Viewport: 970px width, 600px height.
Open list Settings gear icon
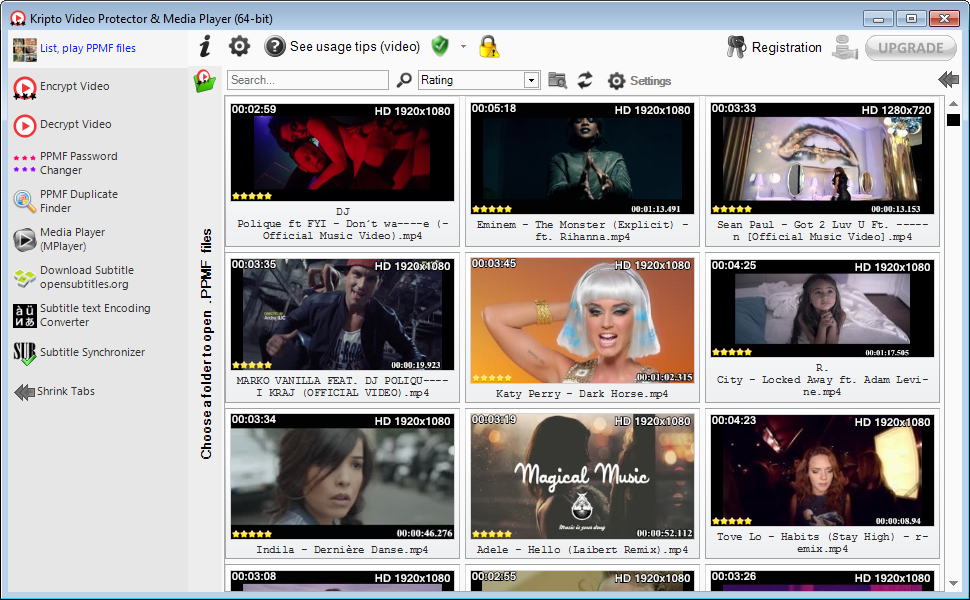coord(616,81)
